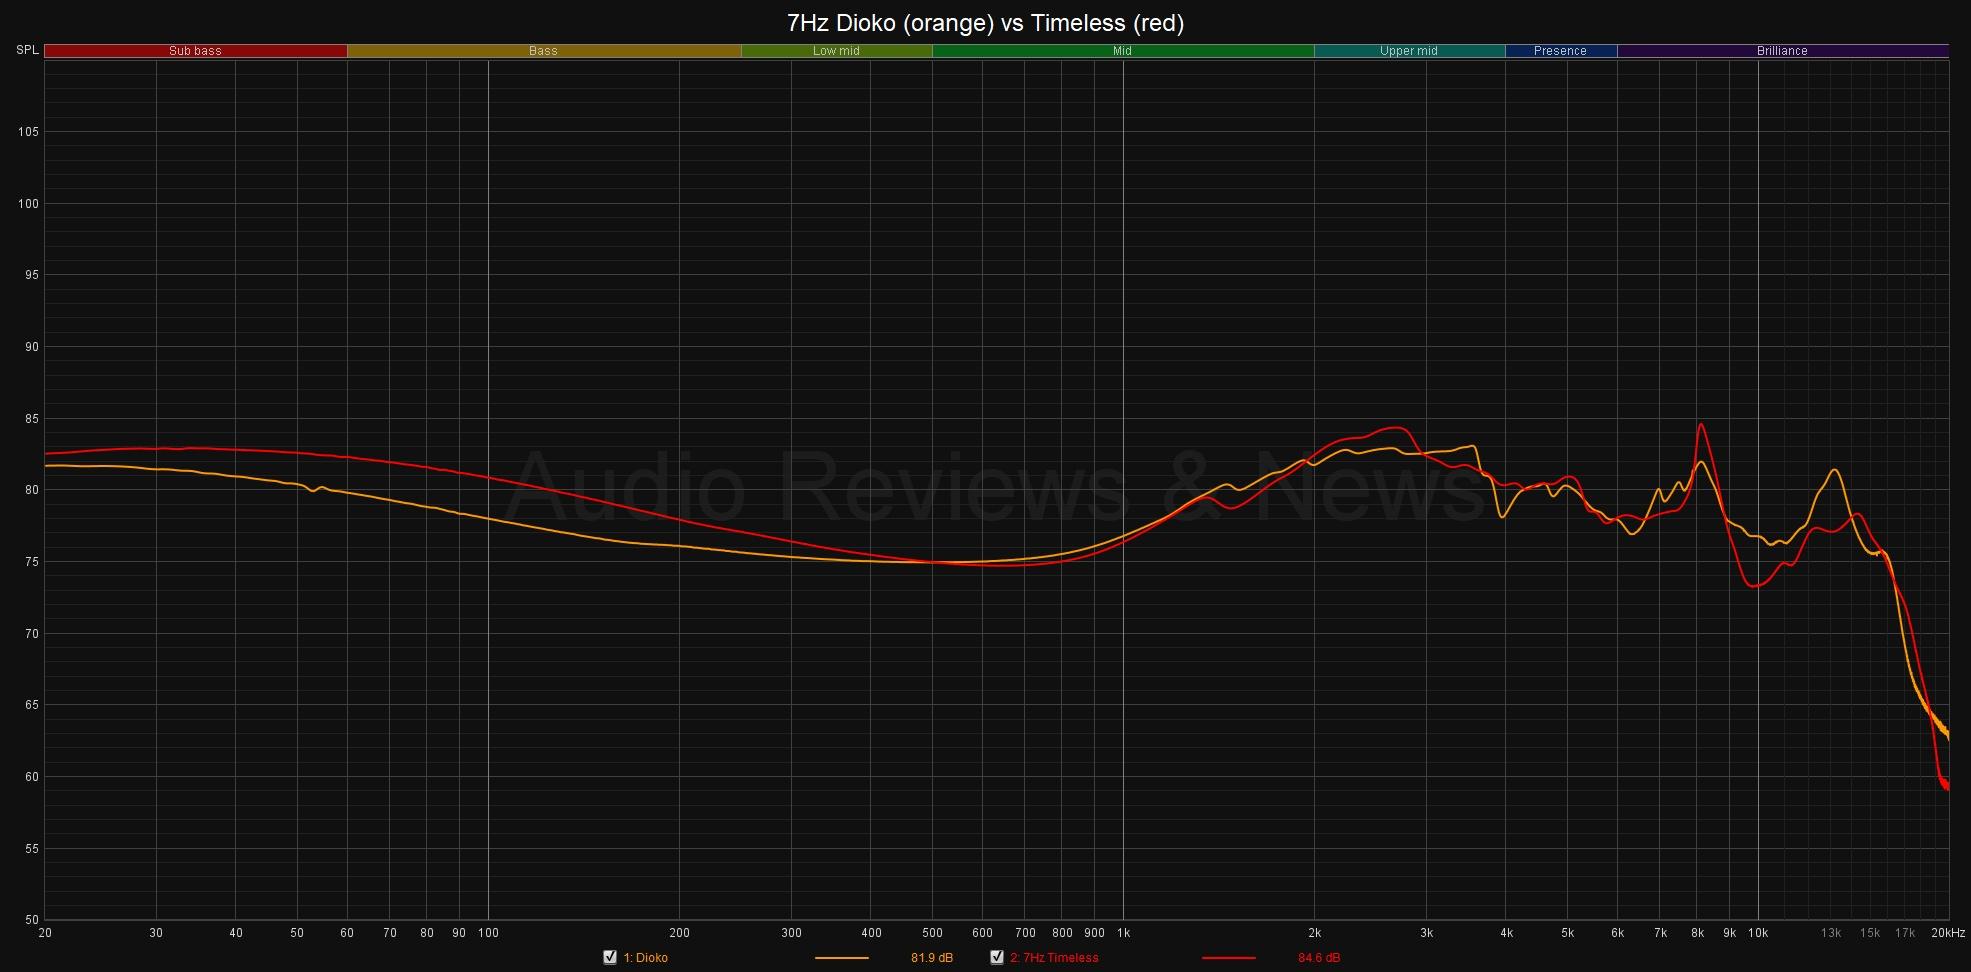
Task: Click the graph title text
Action: coord(985,23)
